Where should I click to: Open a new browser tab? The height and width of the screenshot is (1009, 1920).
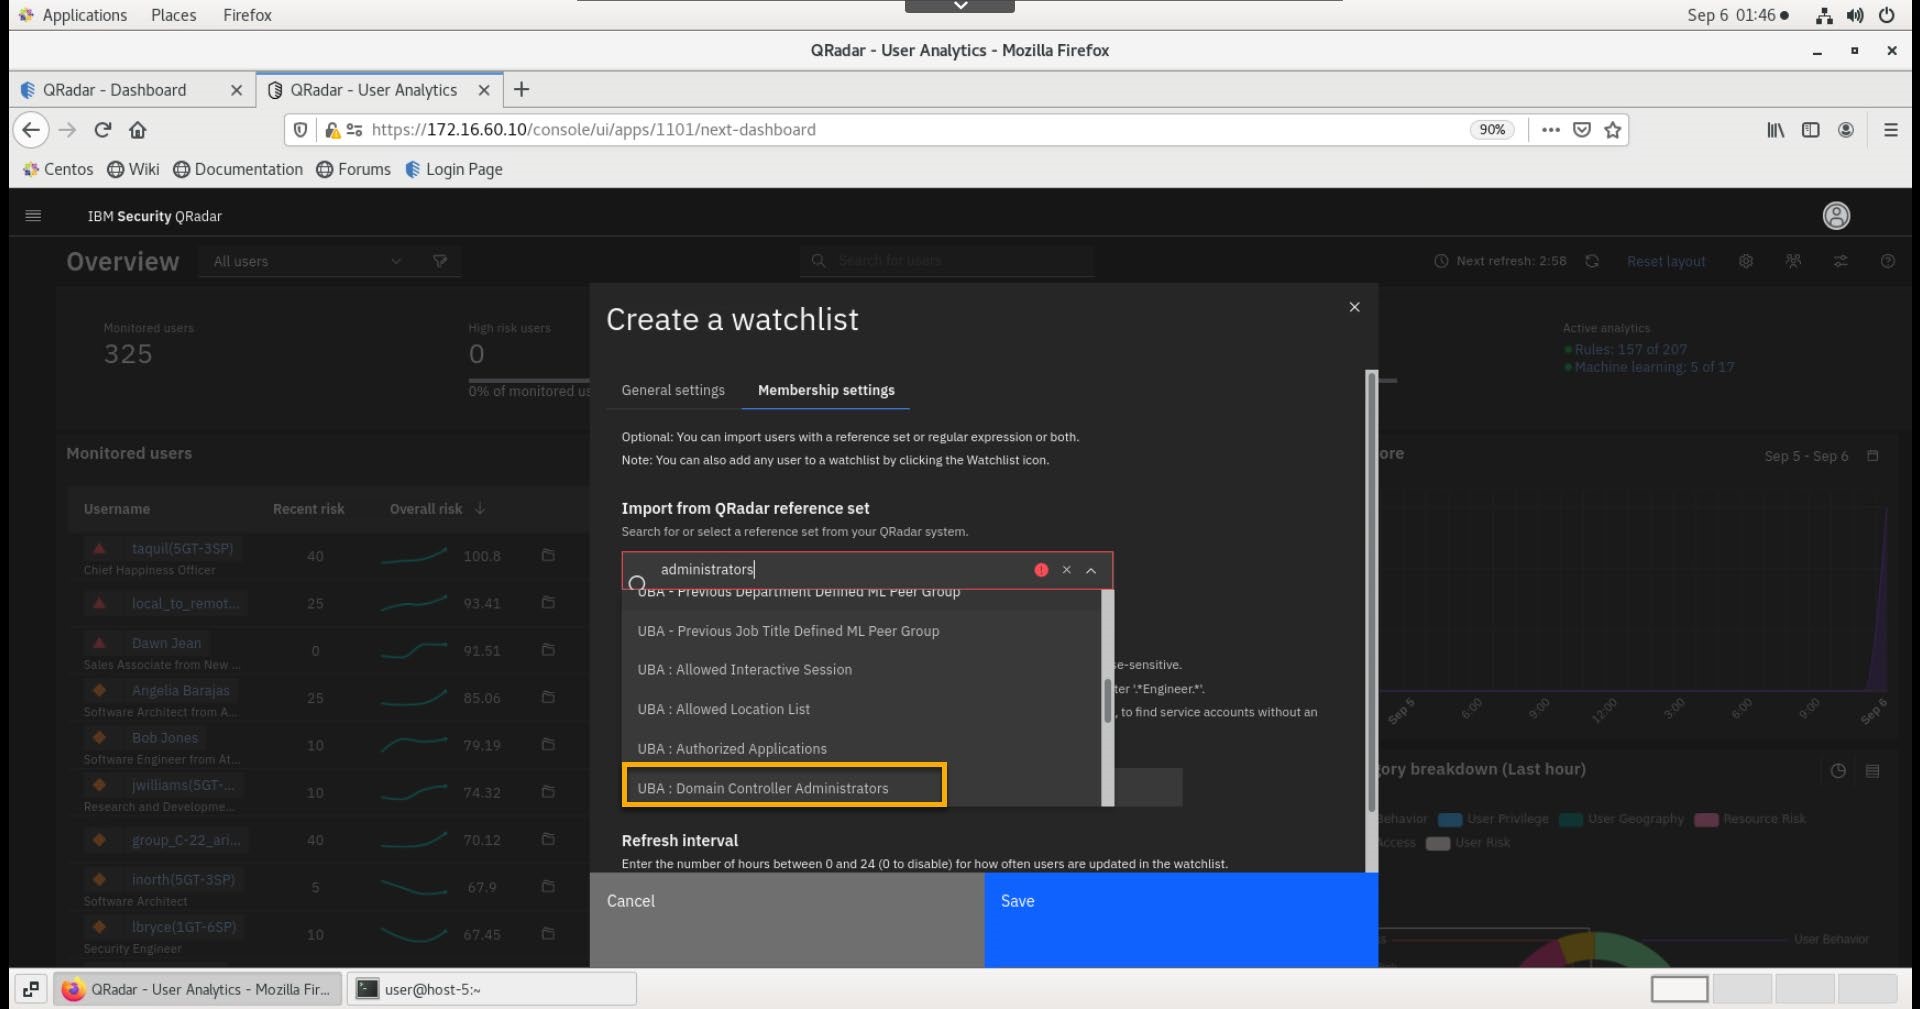click(x=521, y=90)
